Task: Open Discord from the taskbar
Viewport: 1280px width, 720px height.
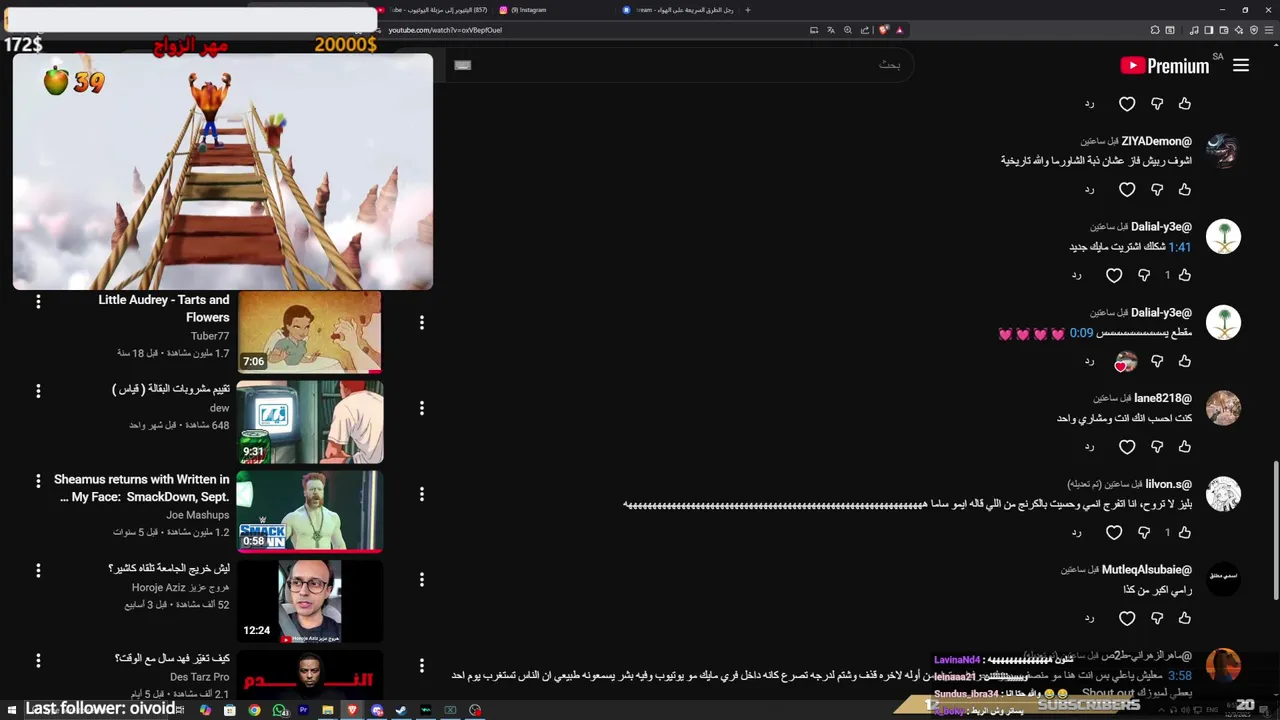Action: [377, 710]
